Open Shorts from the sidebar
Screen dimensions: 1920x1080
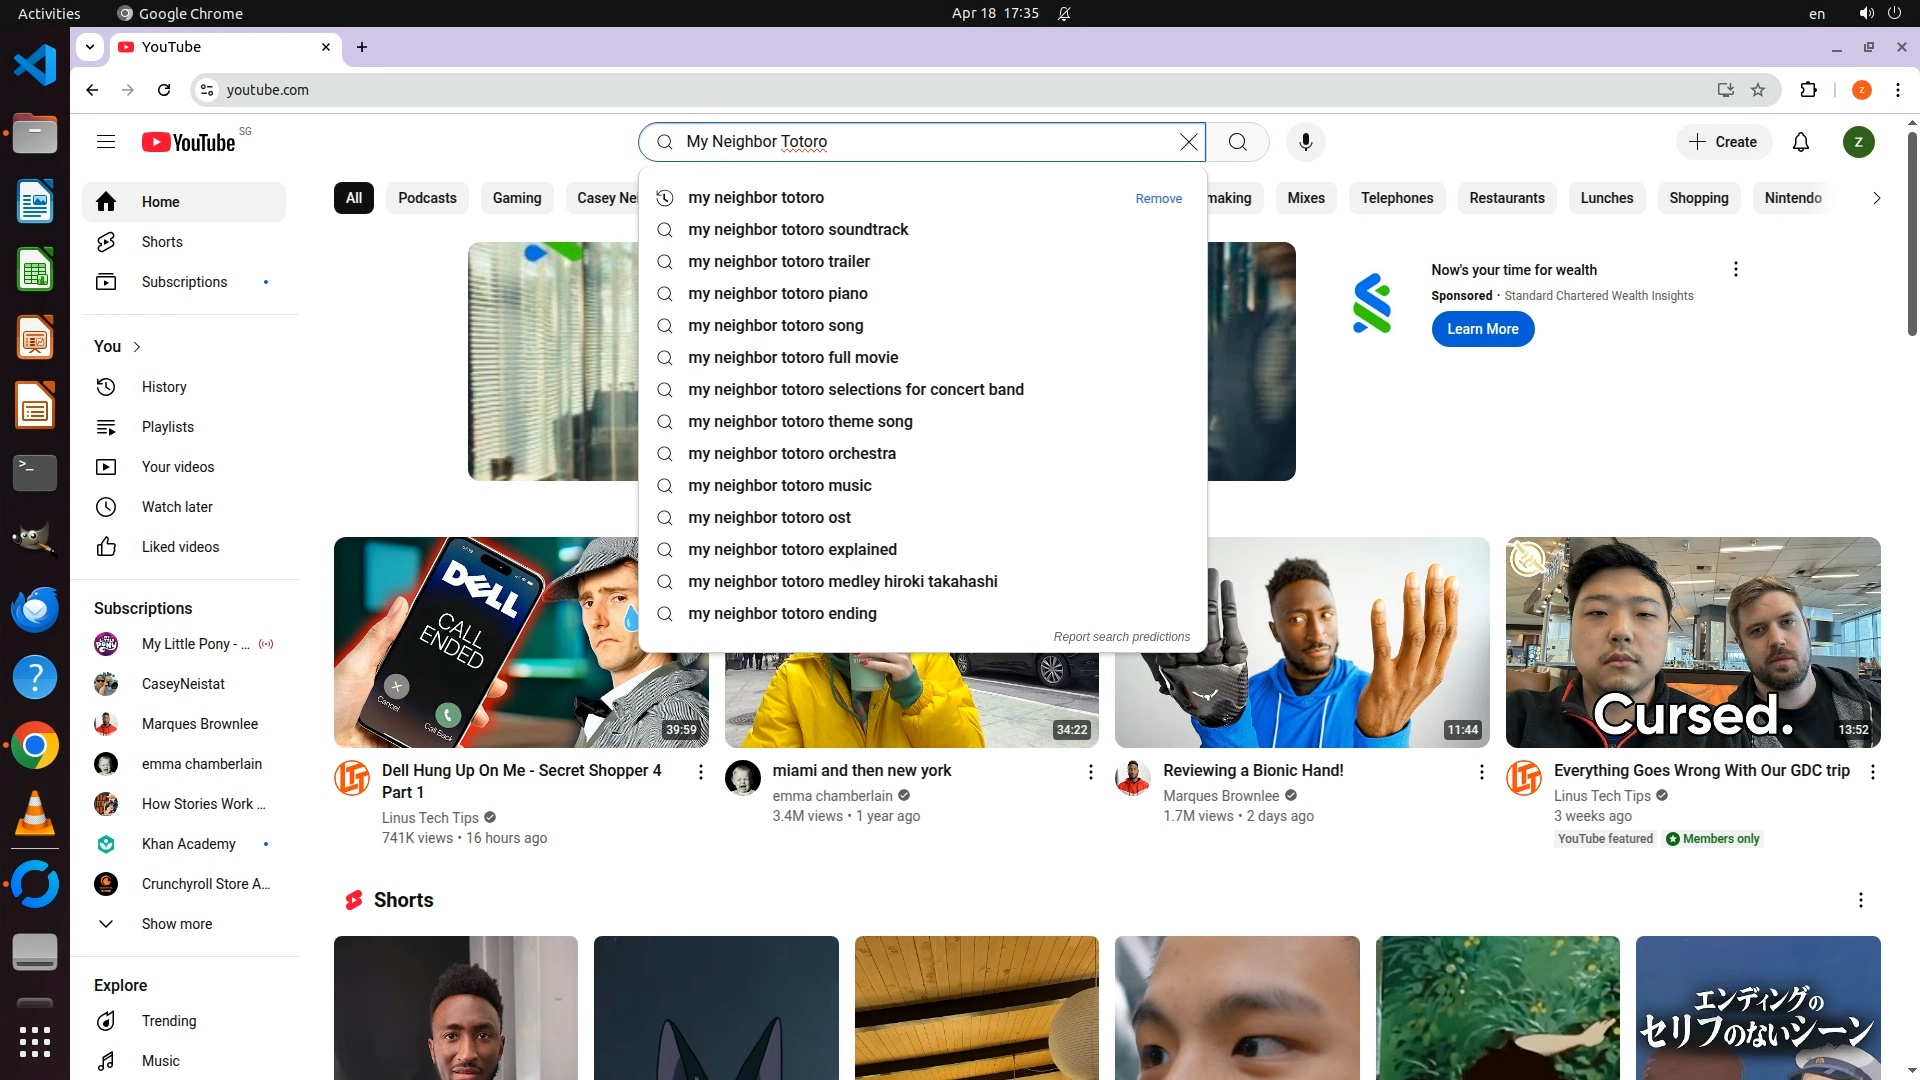pyautogui.click(x=161, y=242)
